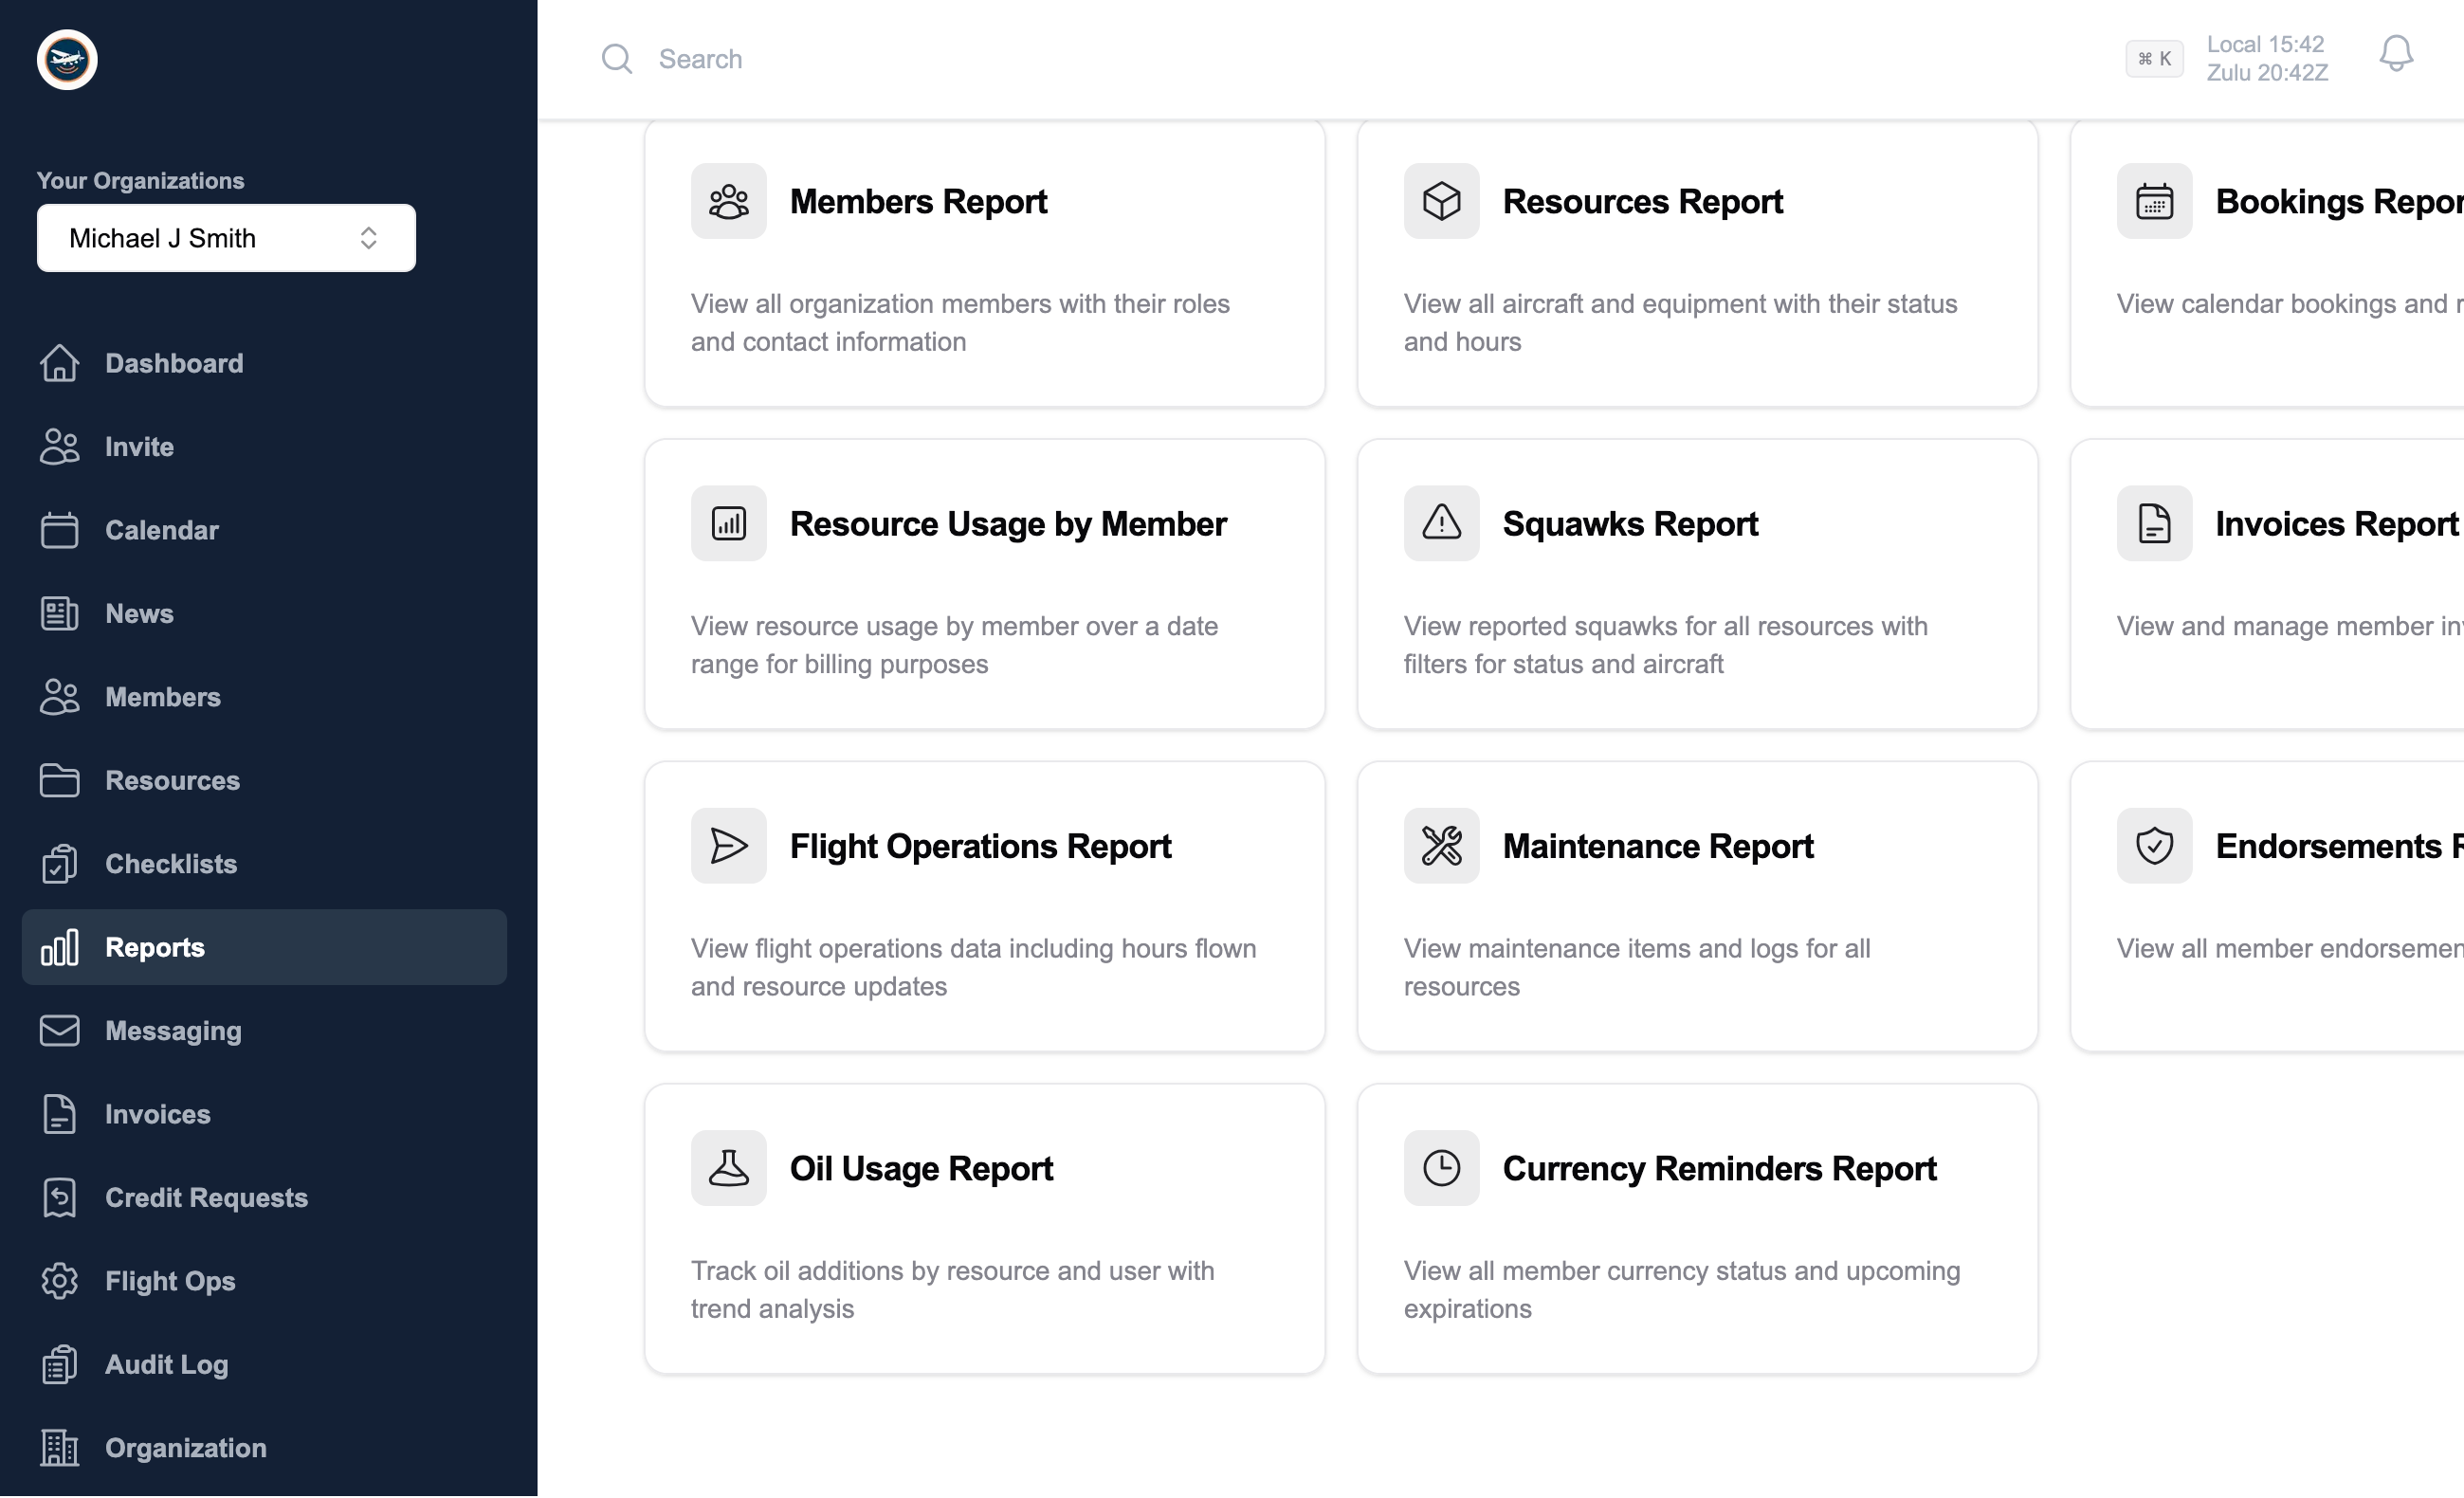Navigate to the Members page
The image size is (2464, 1498).
point(163,697)
